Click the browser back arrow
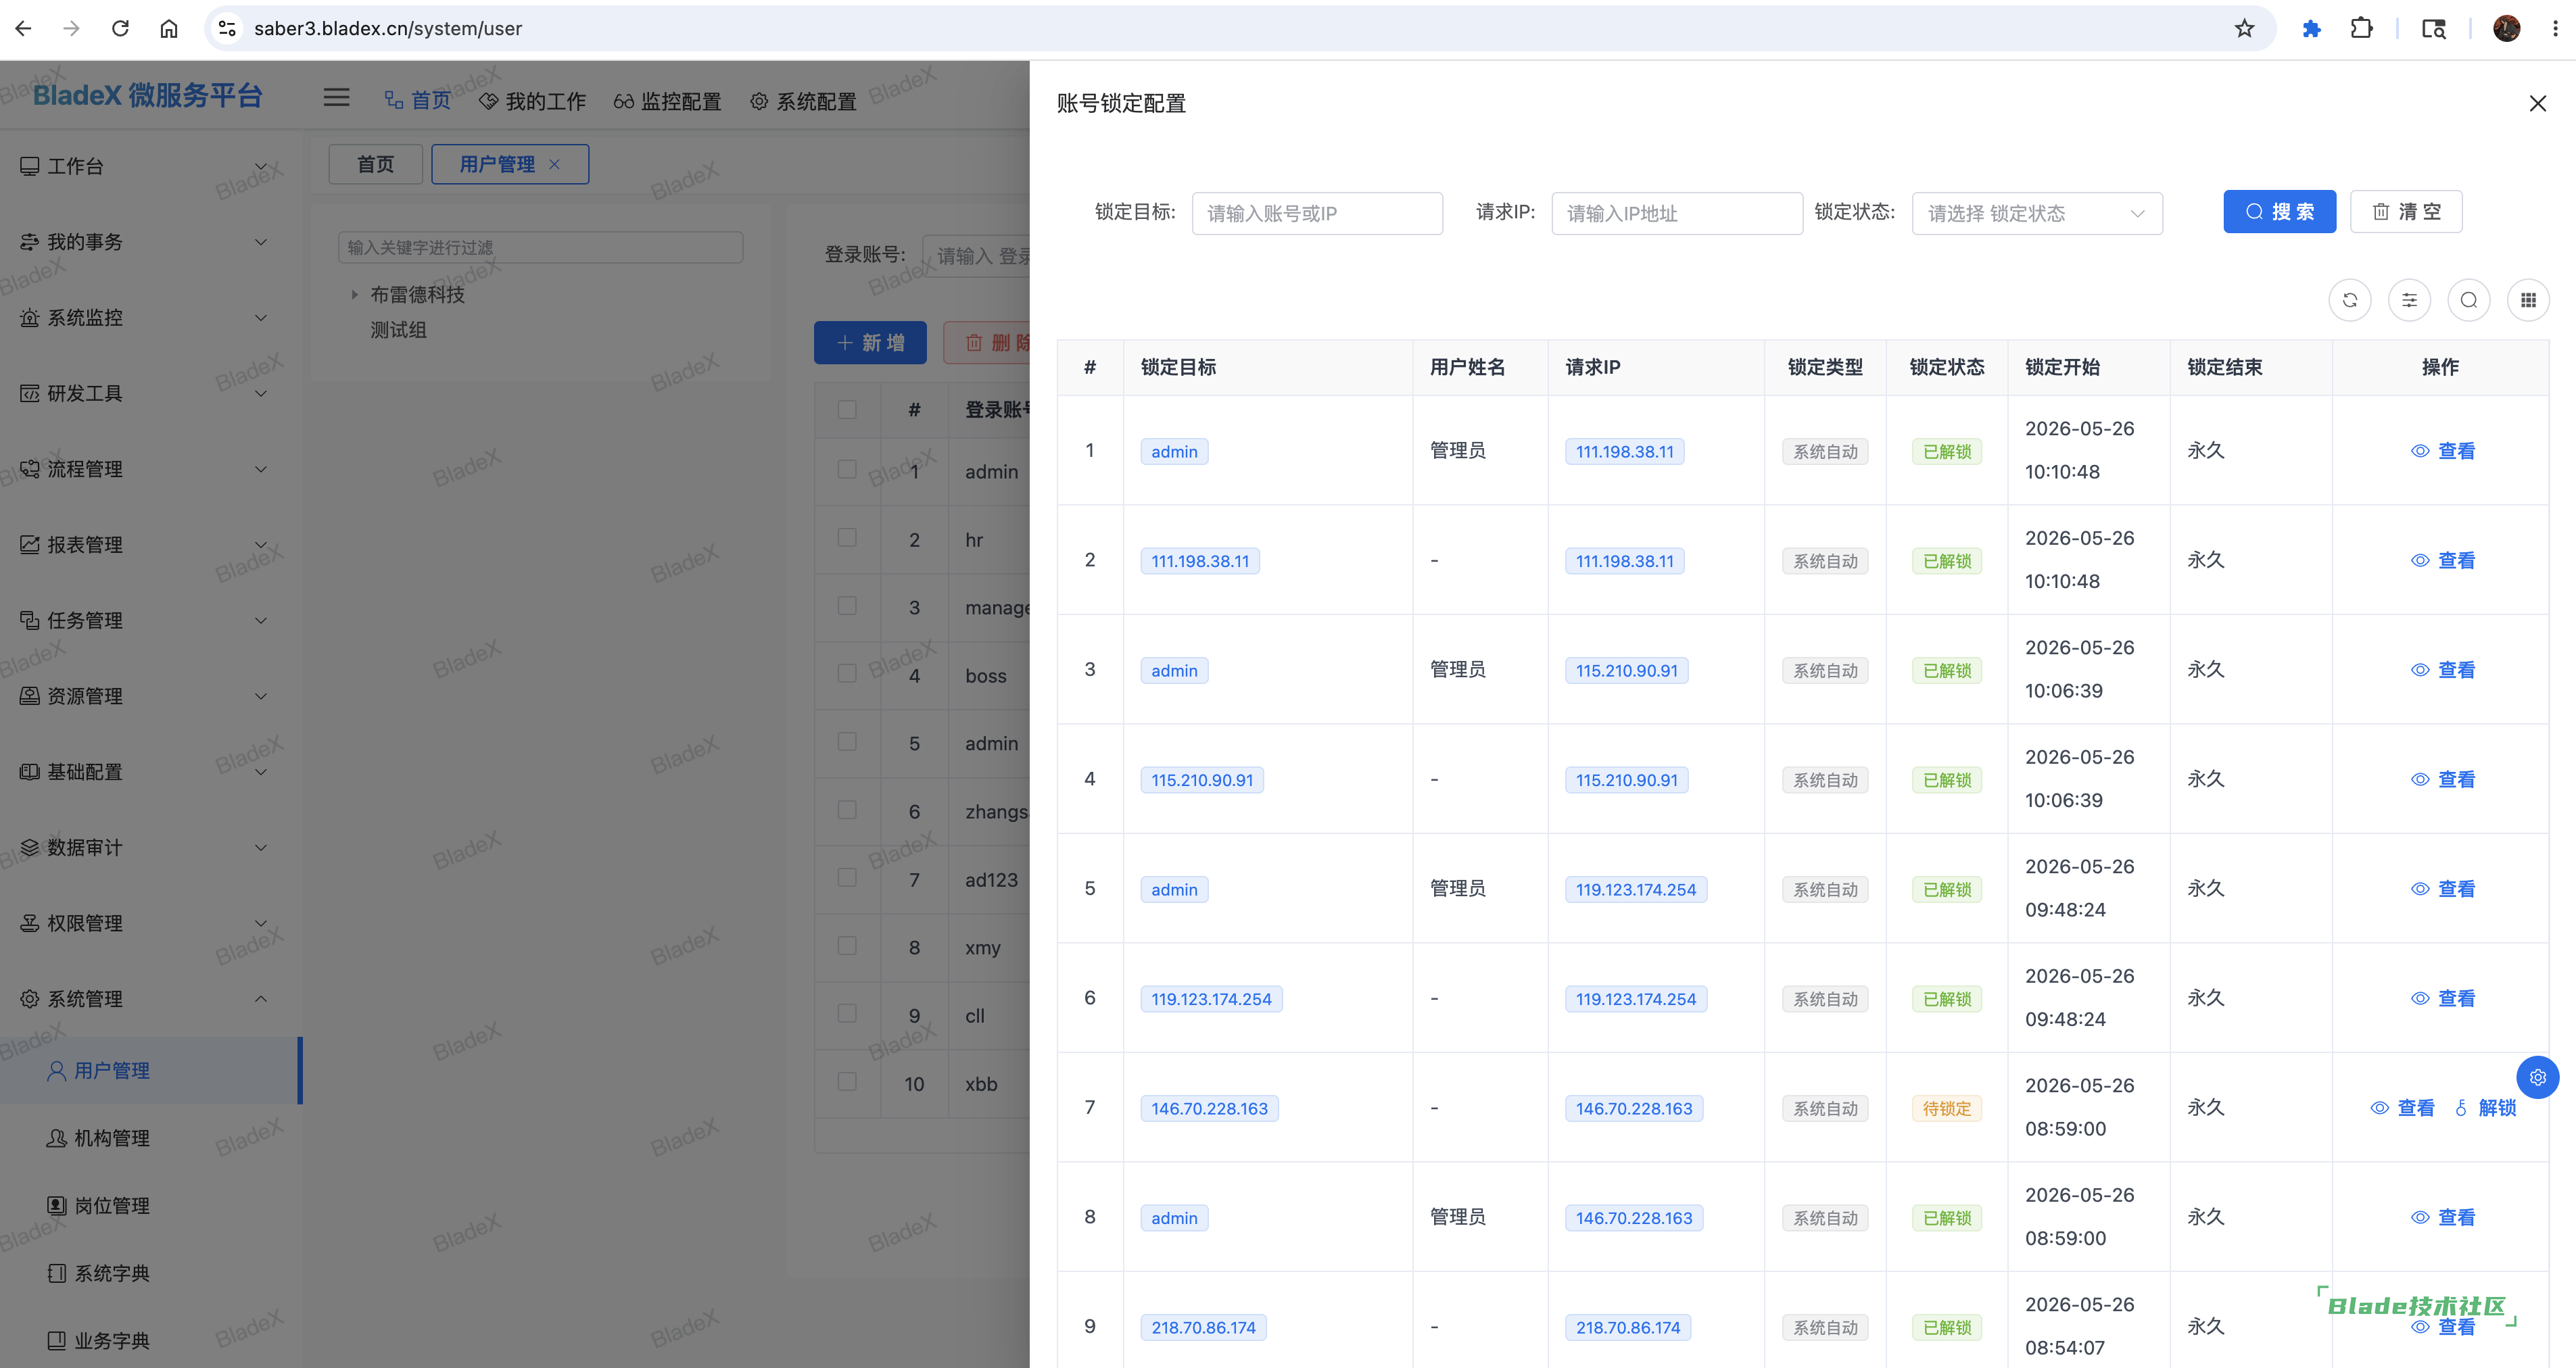 point(23,28)
